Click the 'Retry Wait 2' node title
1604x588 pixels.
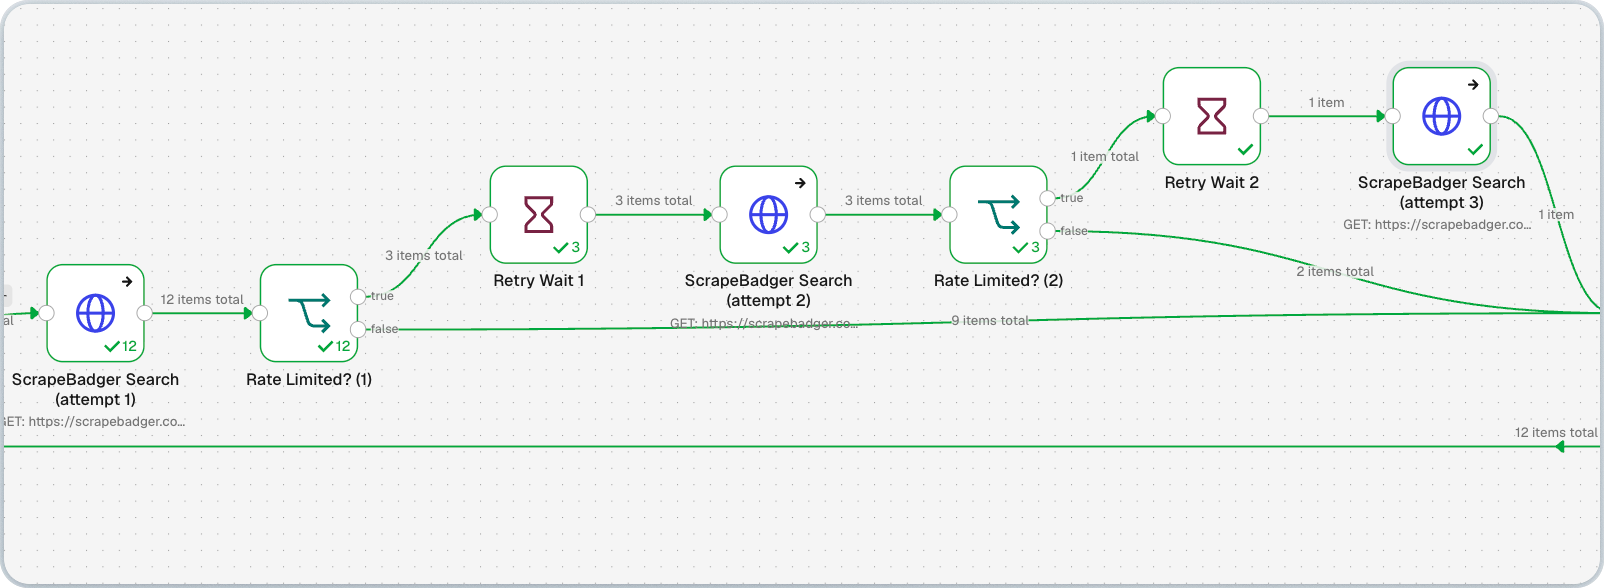1212,182
